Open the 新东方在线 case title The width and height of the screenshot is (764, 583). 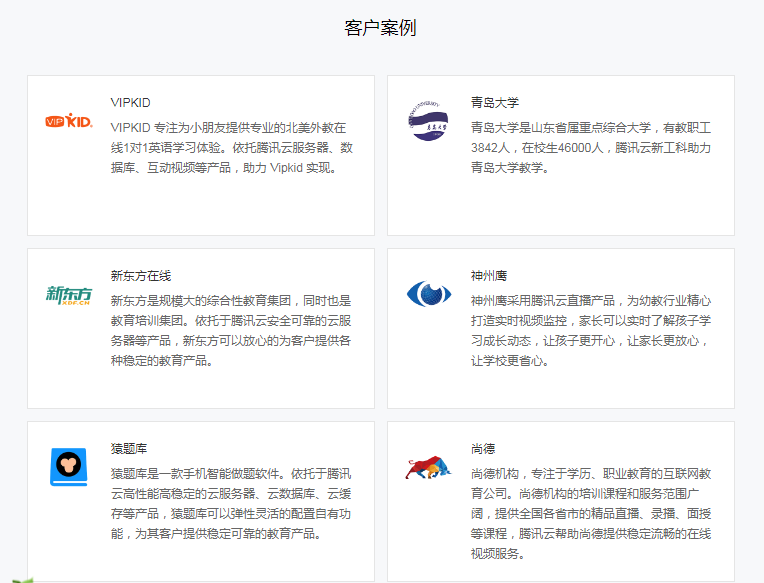(141, 276)
